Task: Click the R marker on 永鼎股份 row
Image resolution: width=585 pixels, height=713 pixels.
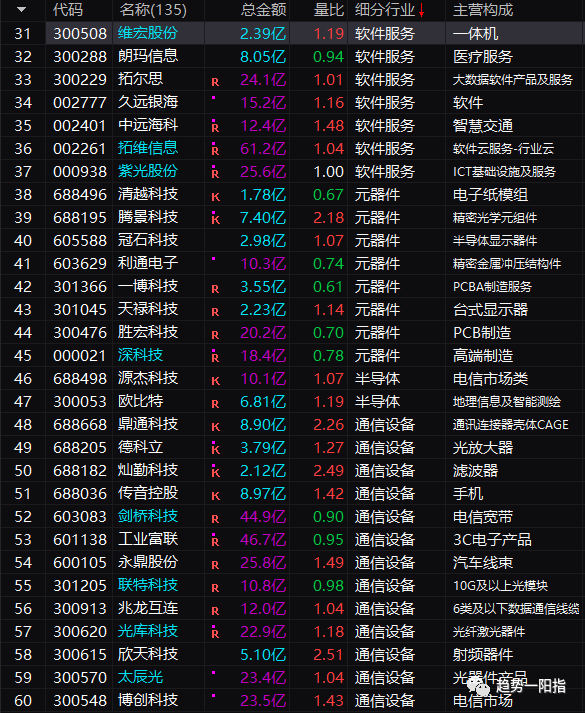Action: 215,565
